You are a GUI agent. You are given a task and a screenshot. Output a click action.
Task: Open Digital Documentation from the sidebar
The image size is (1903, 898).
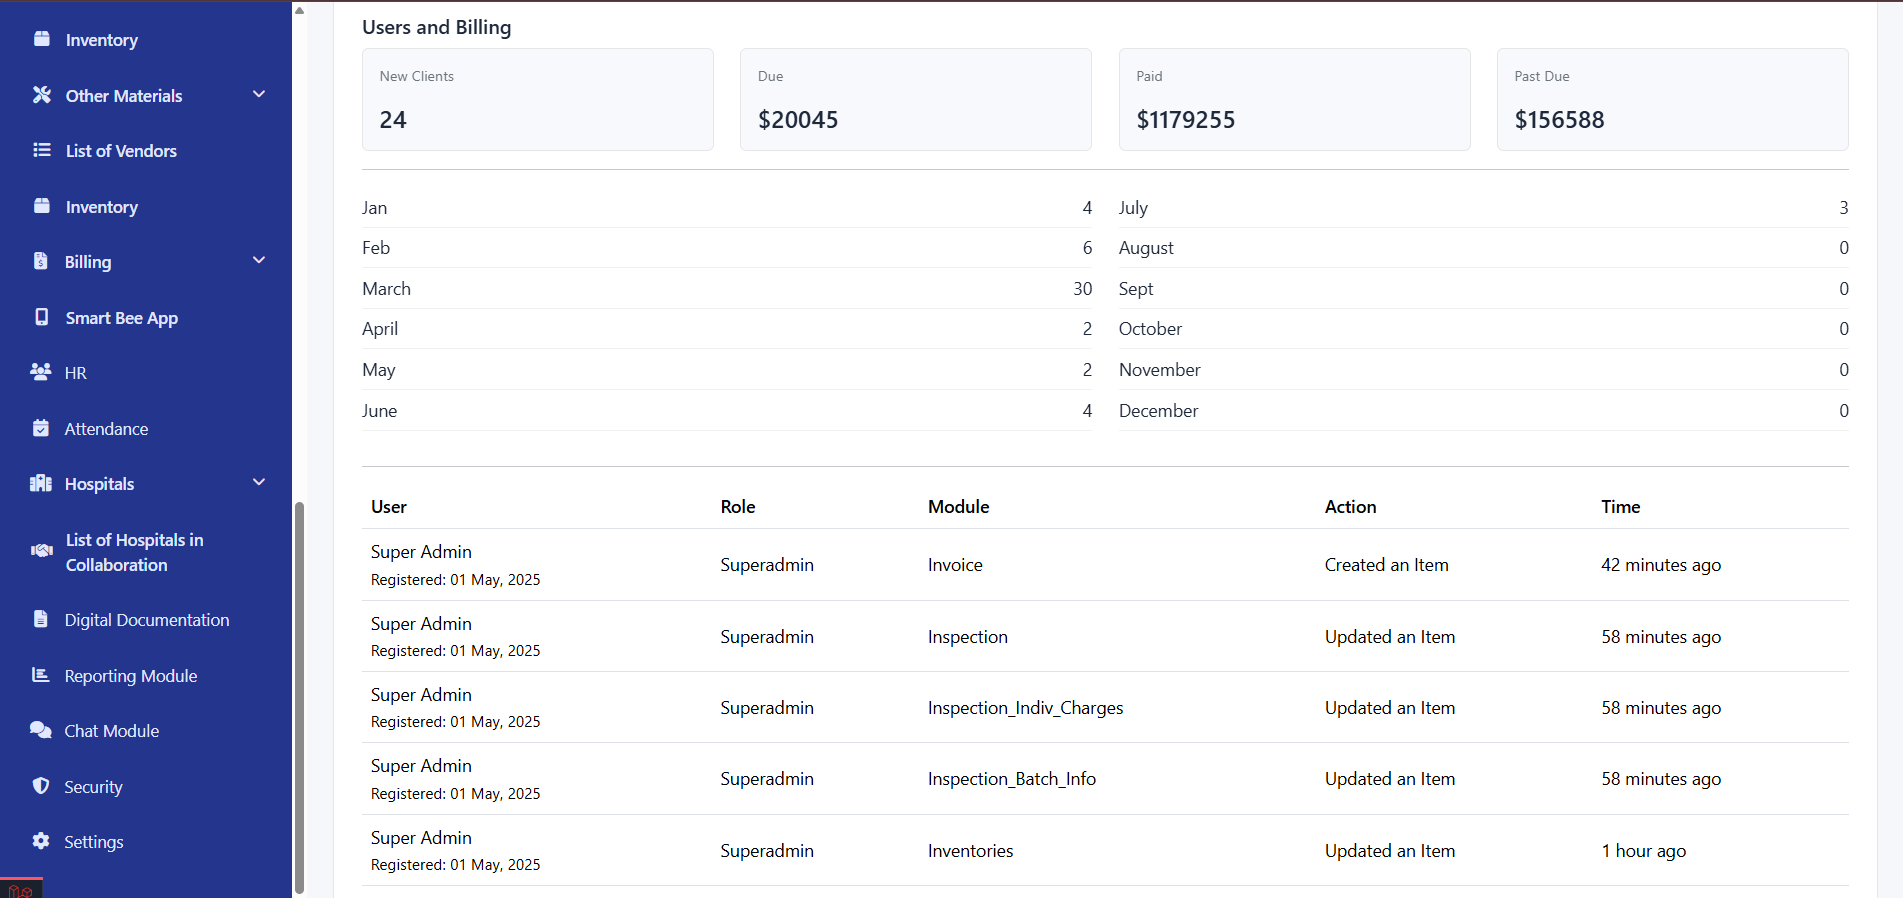point(146,620)
